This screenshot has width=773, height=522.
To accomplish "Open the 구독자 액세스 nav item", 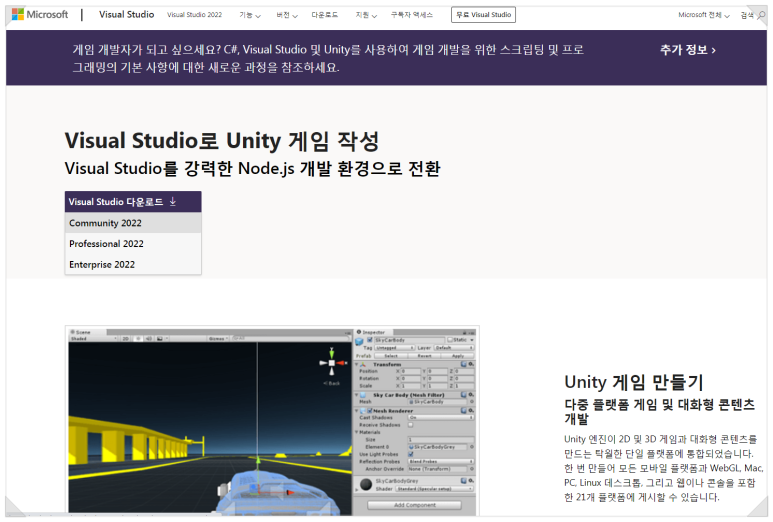I will pyautogui.click(x=412, y=15).
